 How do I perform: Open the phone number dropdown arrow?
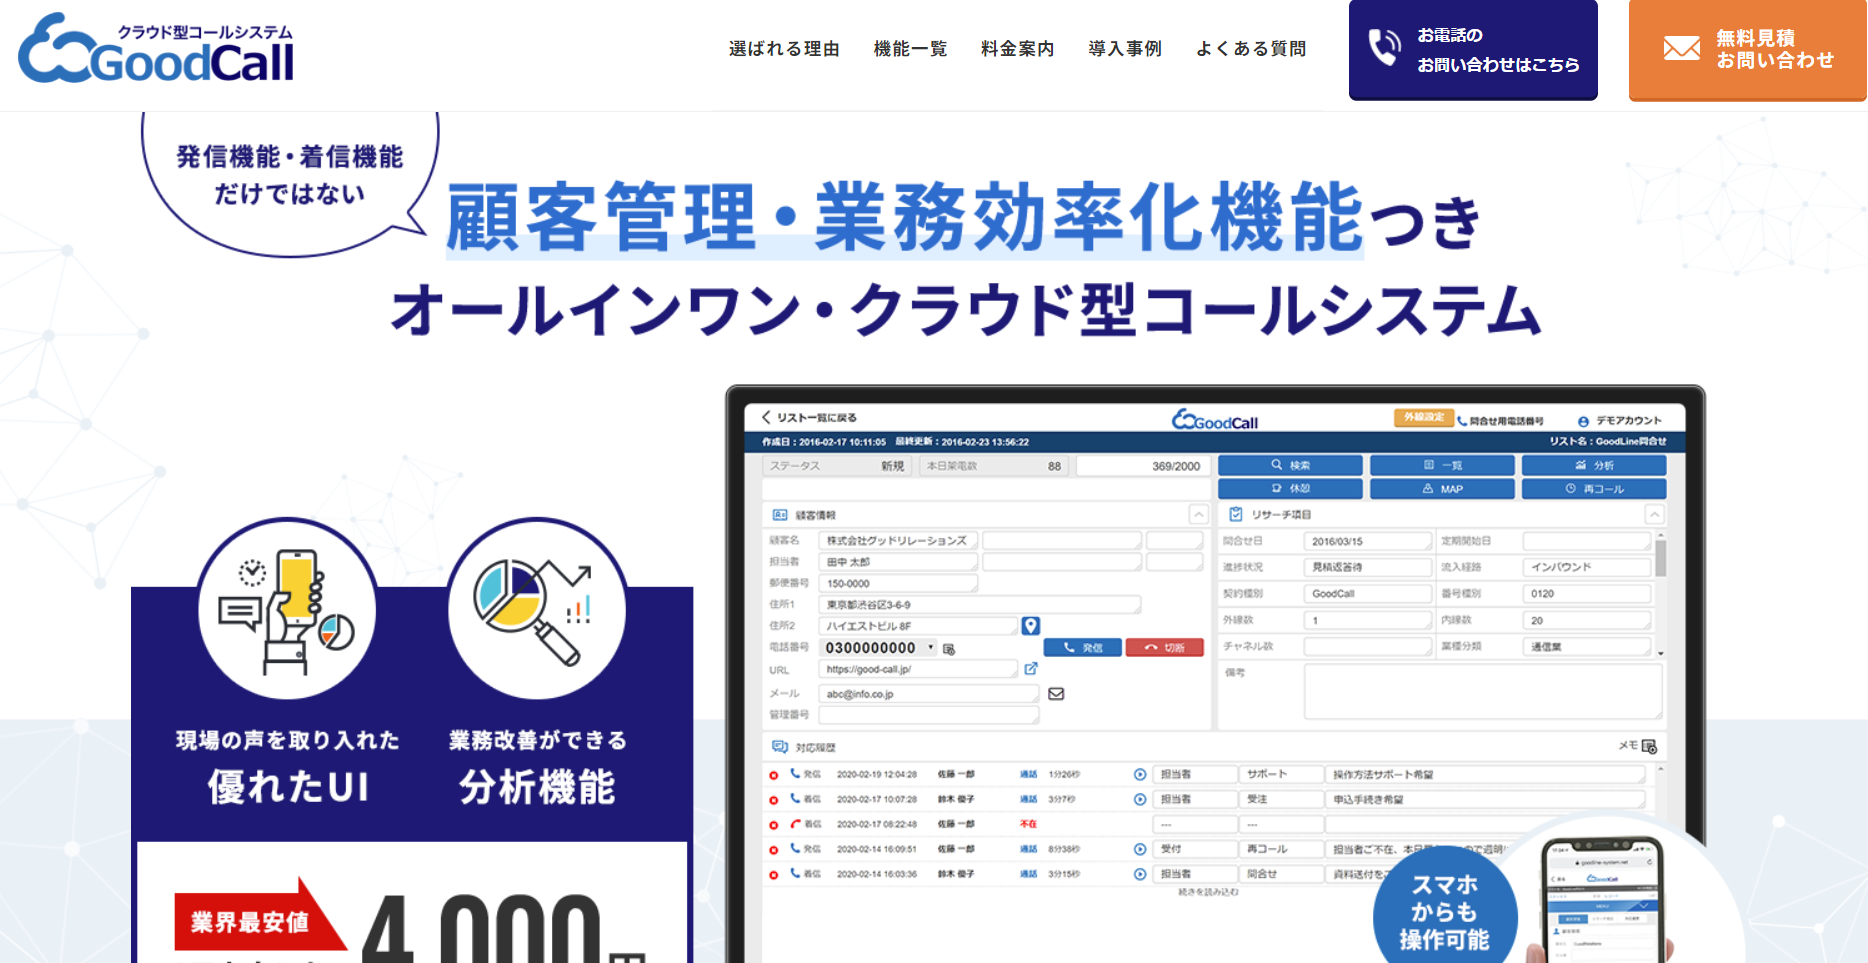[x=933, y=647]
